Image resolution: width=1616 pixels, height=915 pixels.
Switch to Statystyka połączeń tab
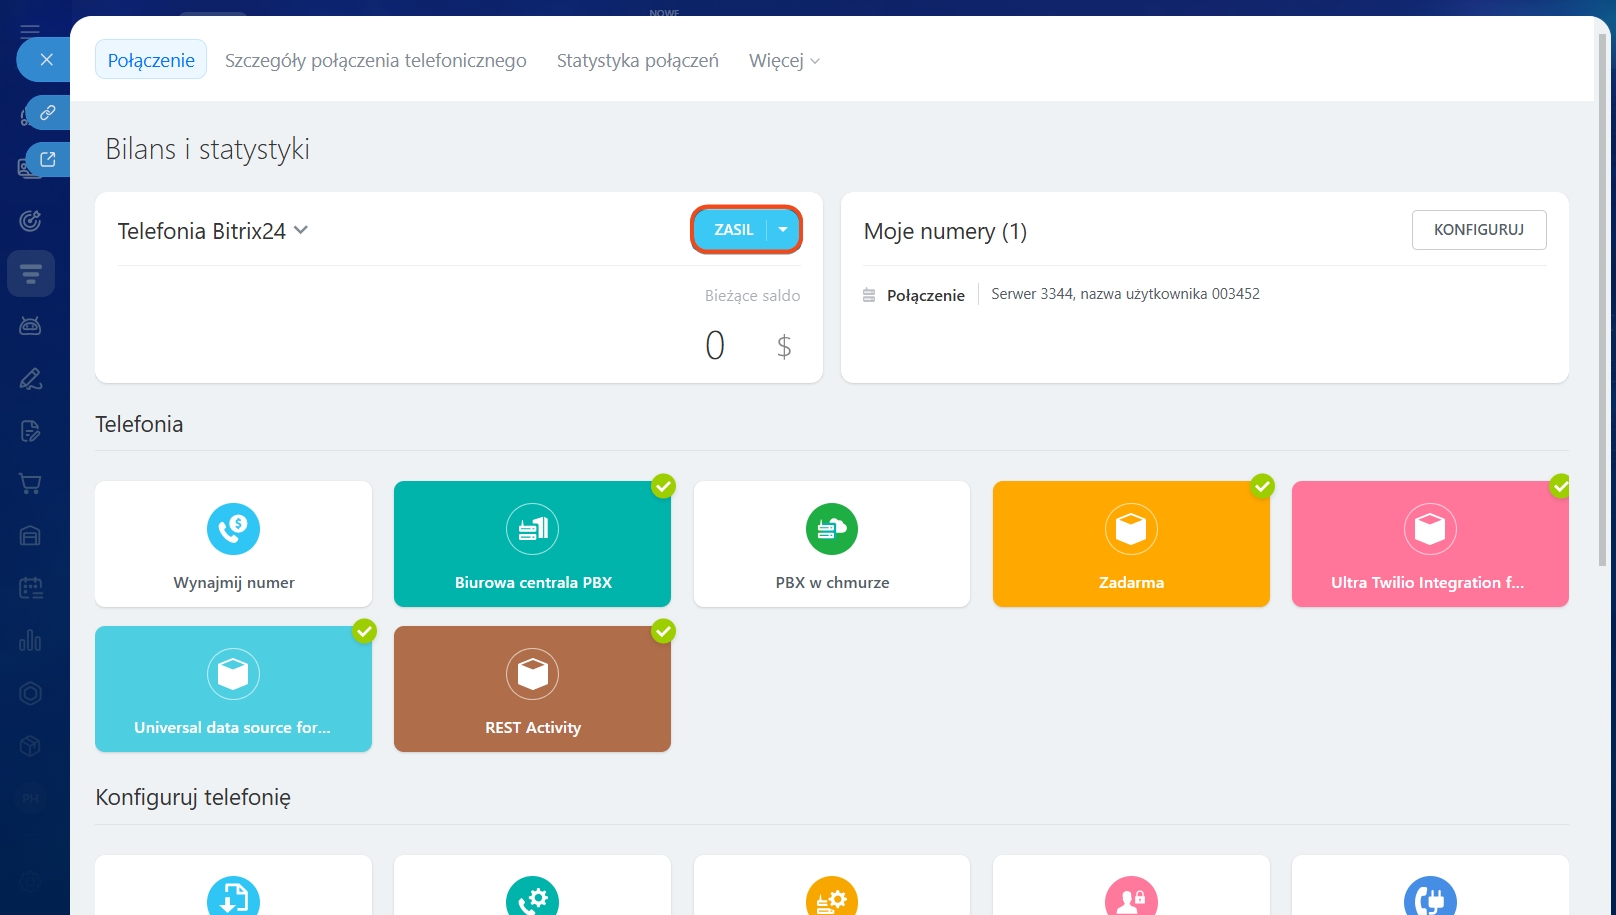pos(637,61)
